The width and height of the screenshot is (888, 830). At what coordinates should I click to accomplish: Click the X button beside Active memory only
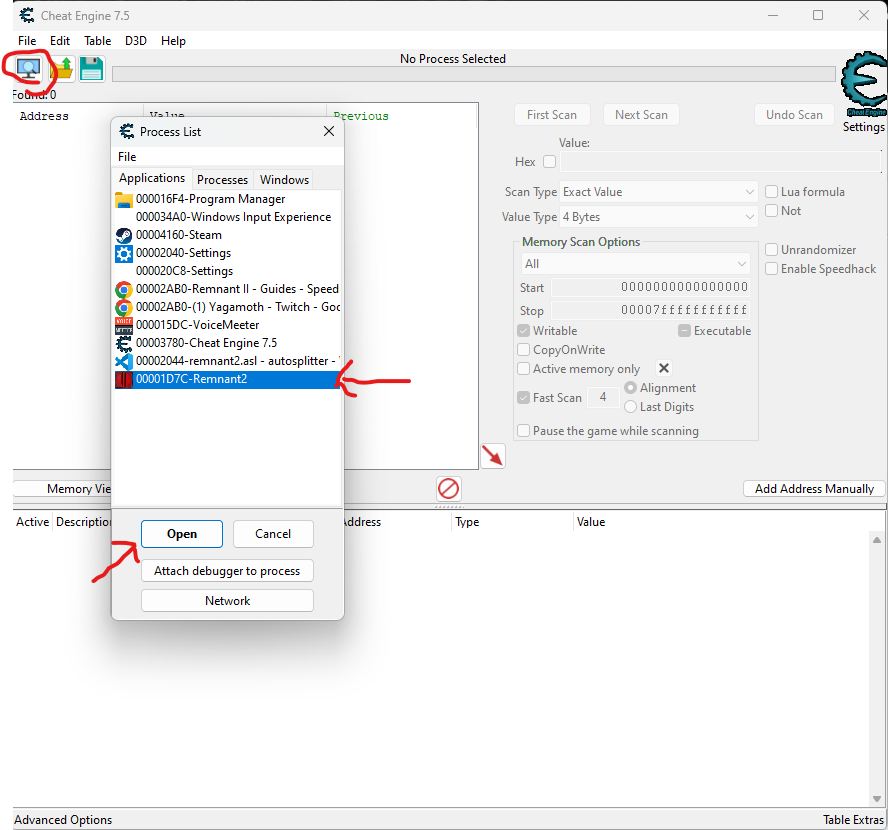point(664,369)
